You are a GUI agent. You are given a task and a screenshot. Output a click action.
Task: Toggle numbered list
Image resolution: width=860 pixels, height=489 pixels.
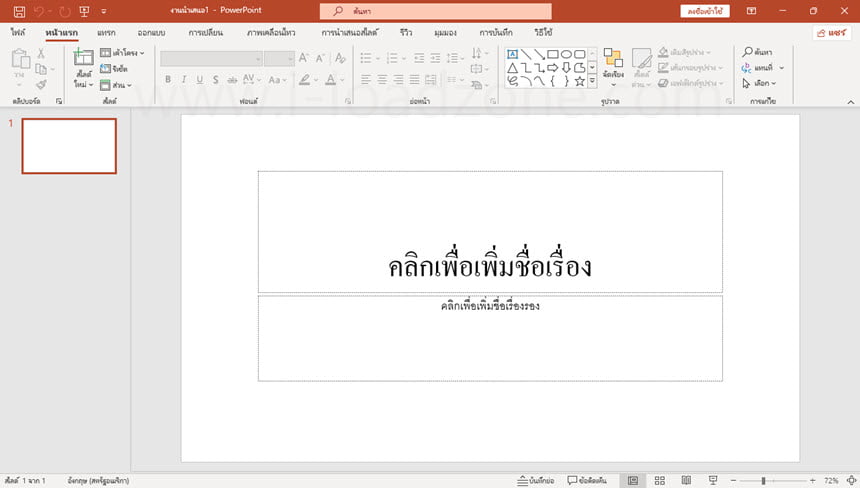392,58
